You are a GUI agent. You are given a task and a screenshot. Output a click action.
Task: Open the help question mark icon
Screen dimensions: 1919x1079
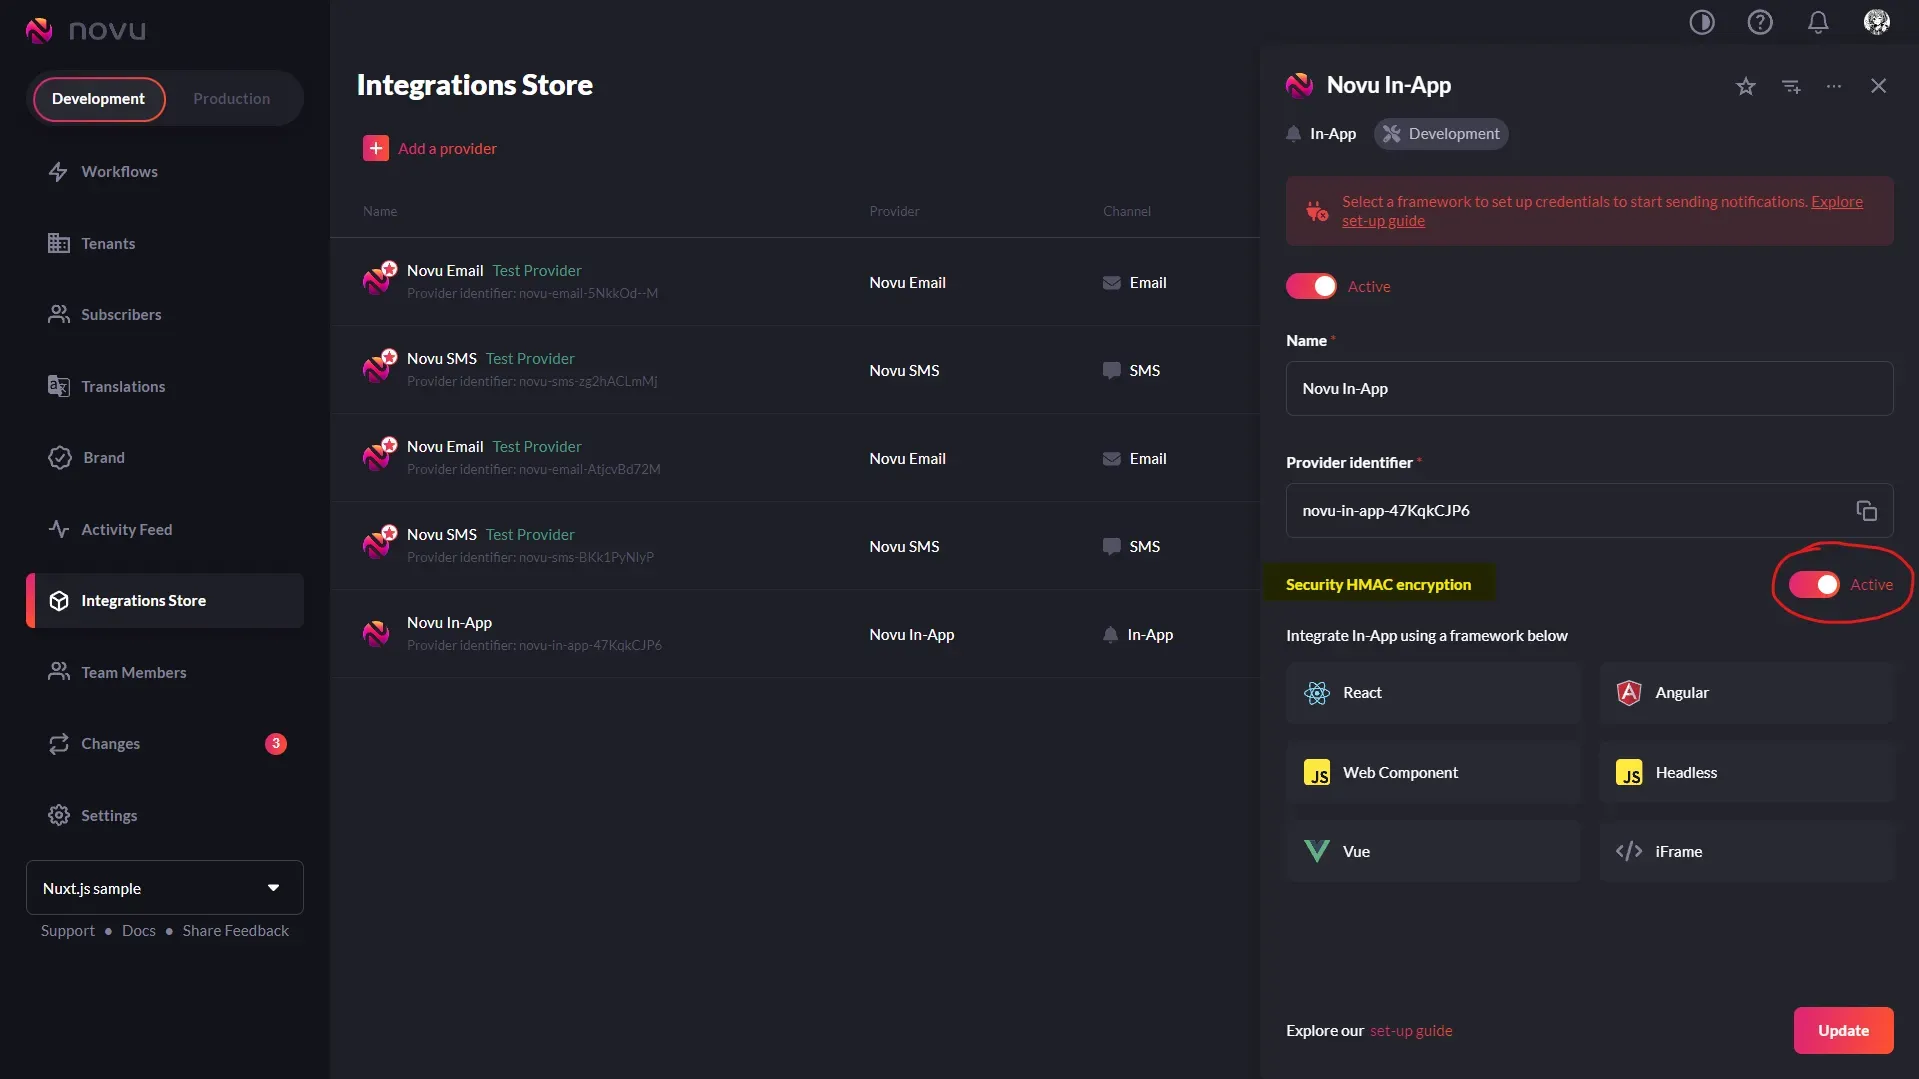[x=1760, y=22]
